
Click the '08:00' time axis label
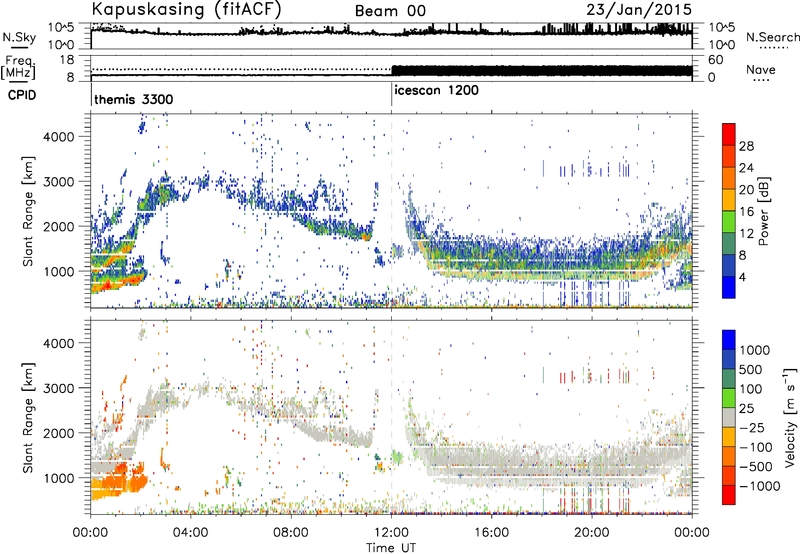coord(290,533)
